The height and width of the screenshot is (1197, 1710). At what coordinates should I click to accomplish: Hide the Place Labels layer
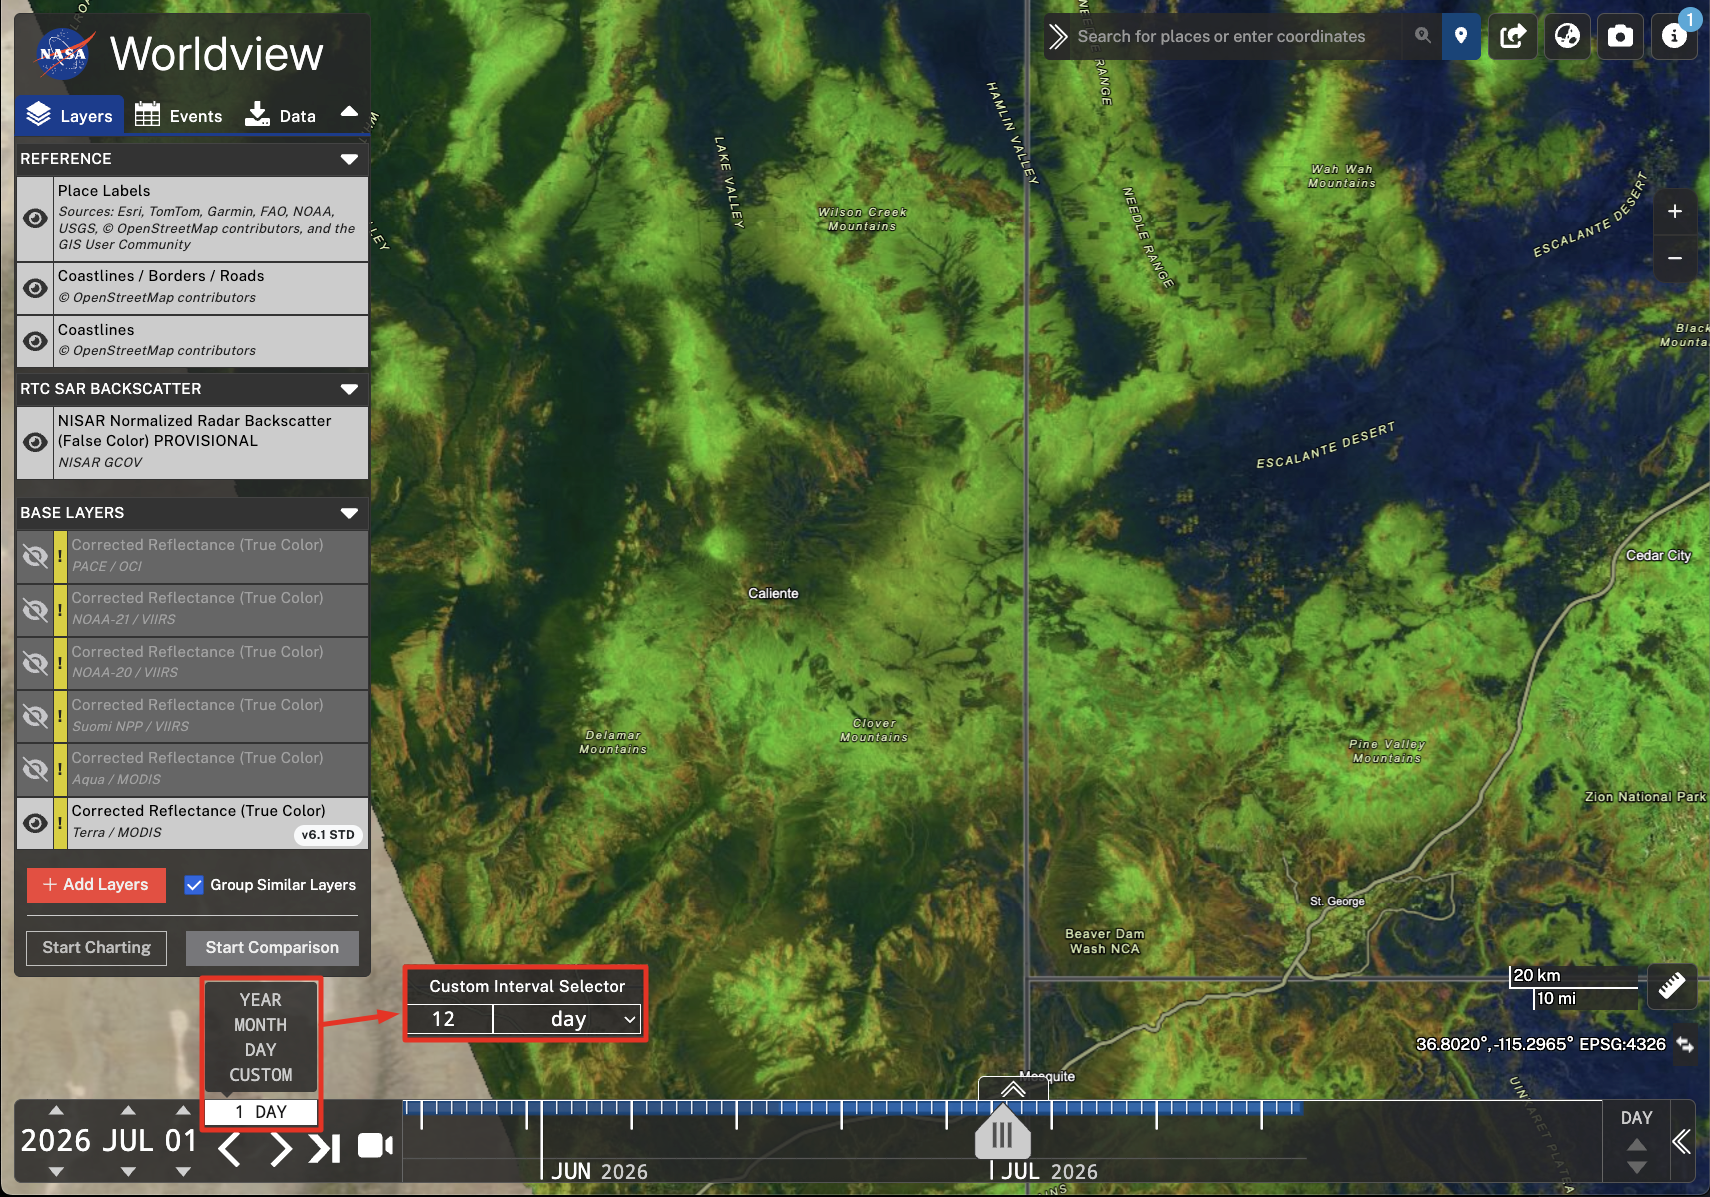(35, 218)
